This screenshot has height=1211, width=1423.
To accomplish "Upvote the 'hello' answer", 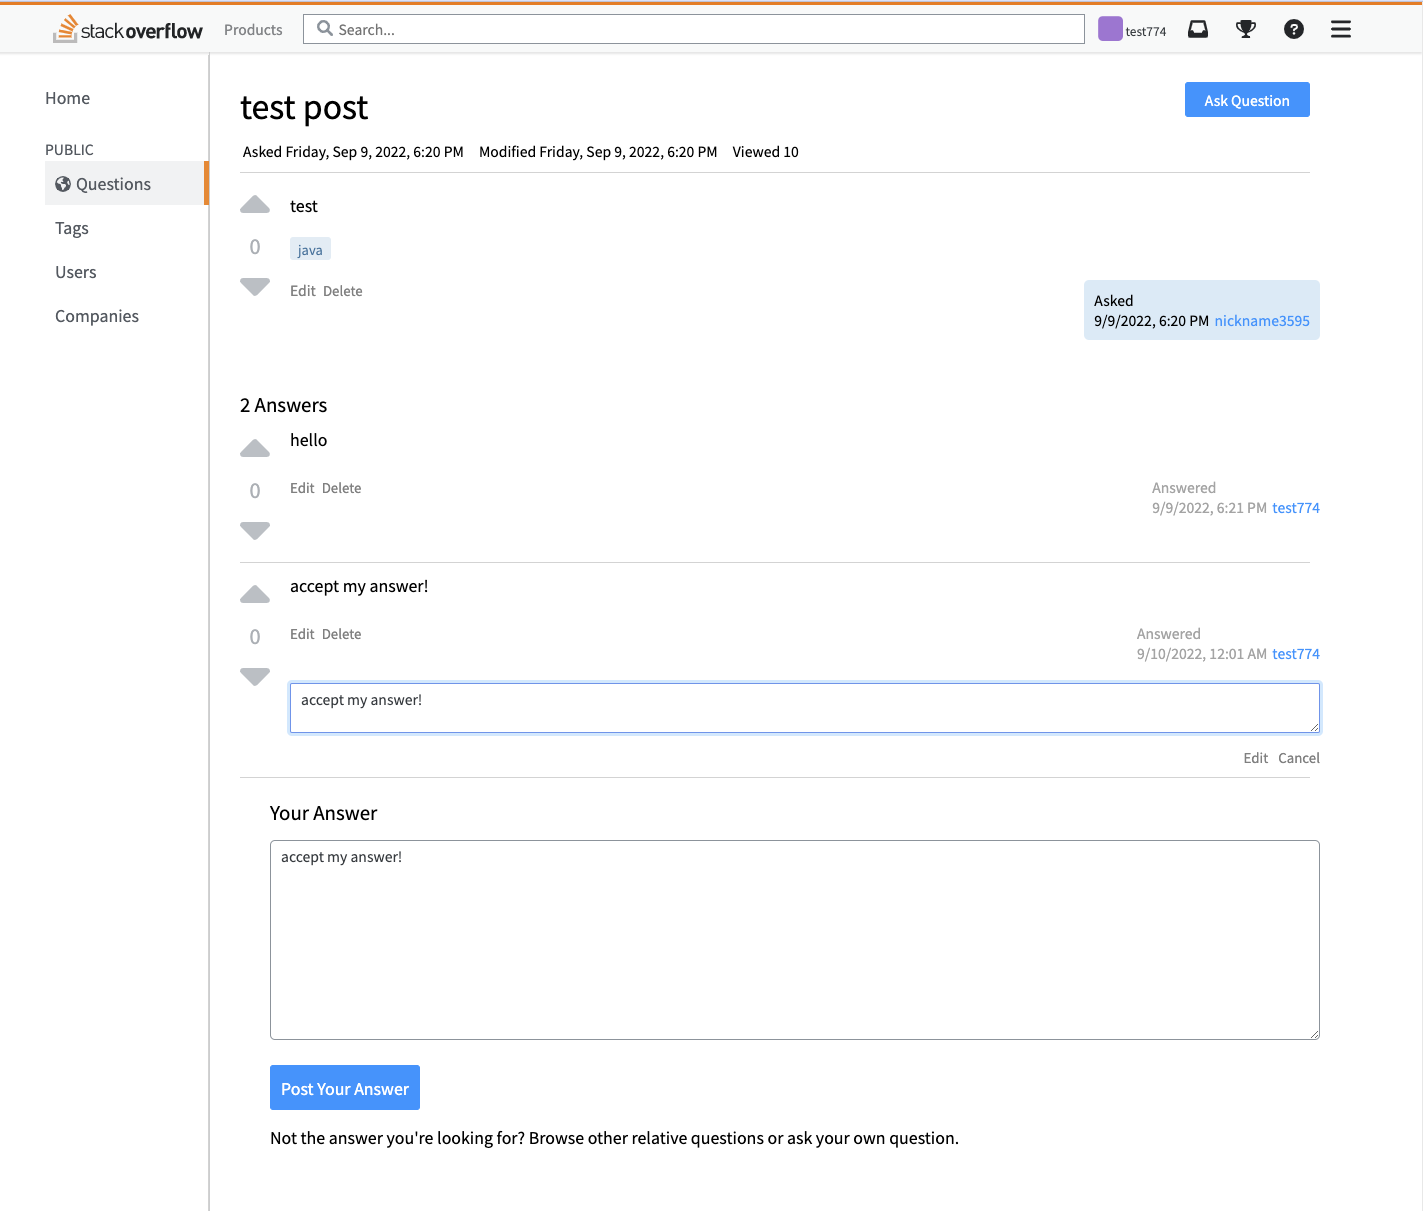I will pos(255,449).
